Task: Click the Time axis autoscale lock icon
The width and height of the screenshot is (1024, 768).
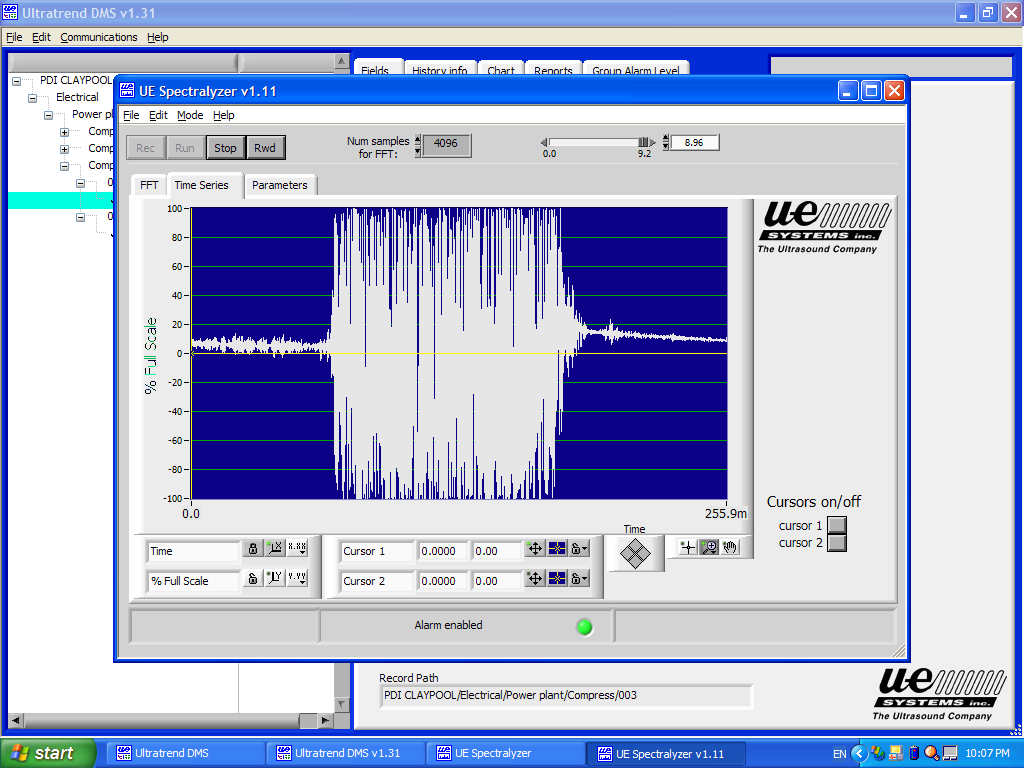Action: [x=253, y=548]
